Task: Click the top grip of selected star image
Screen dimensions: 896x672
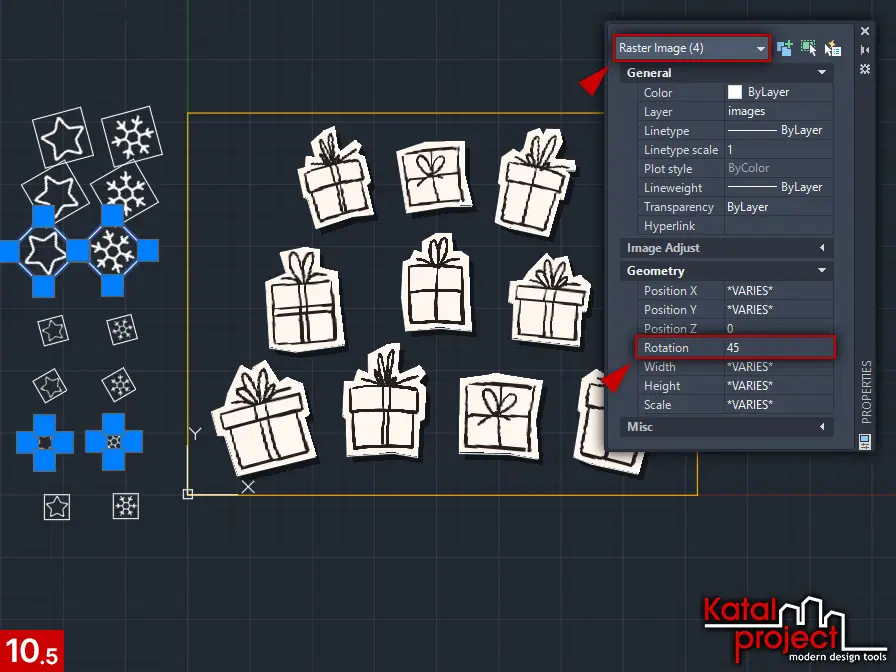Action: coord(43,216)
